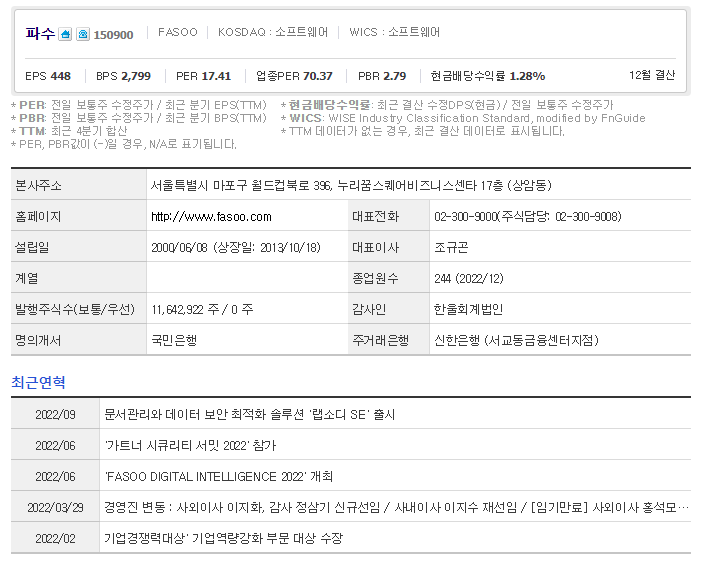Click the 명의개서 row header
The image size is (708, 563).
pyautogui.click(x=79, y=340)
